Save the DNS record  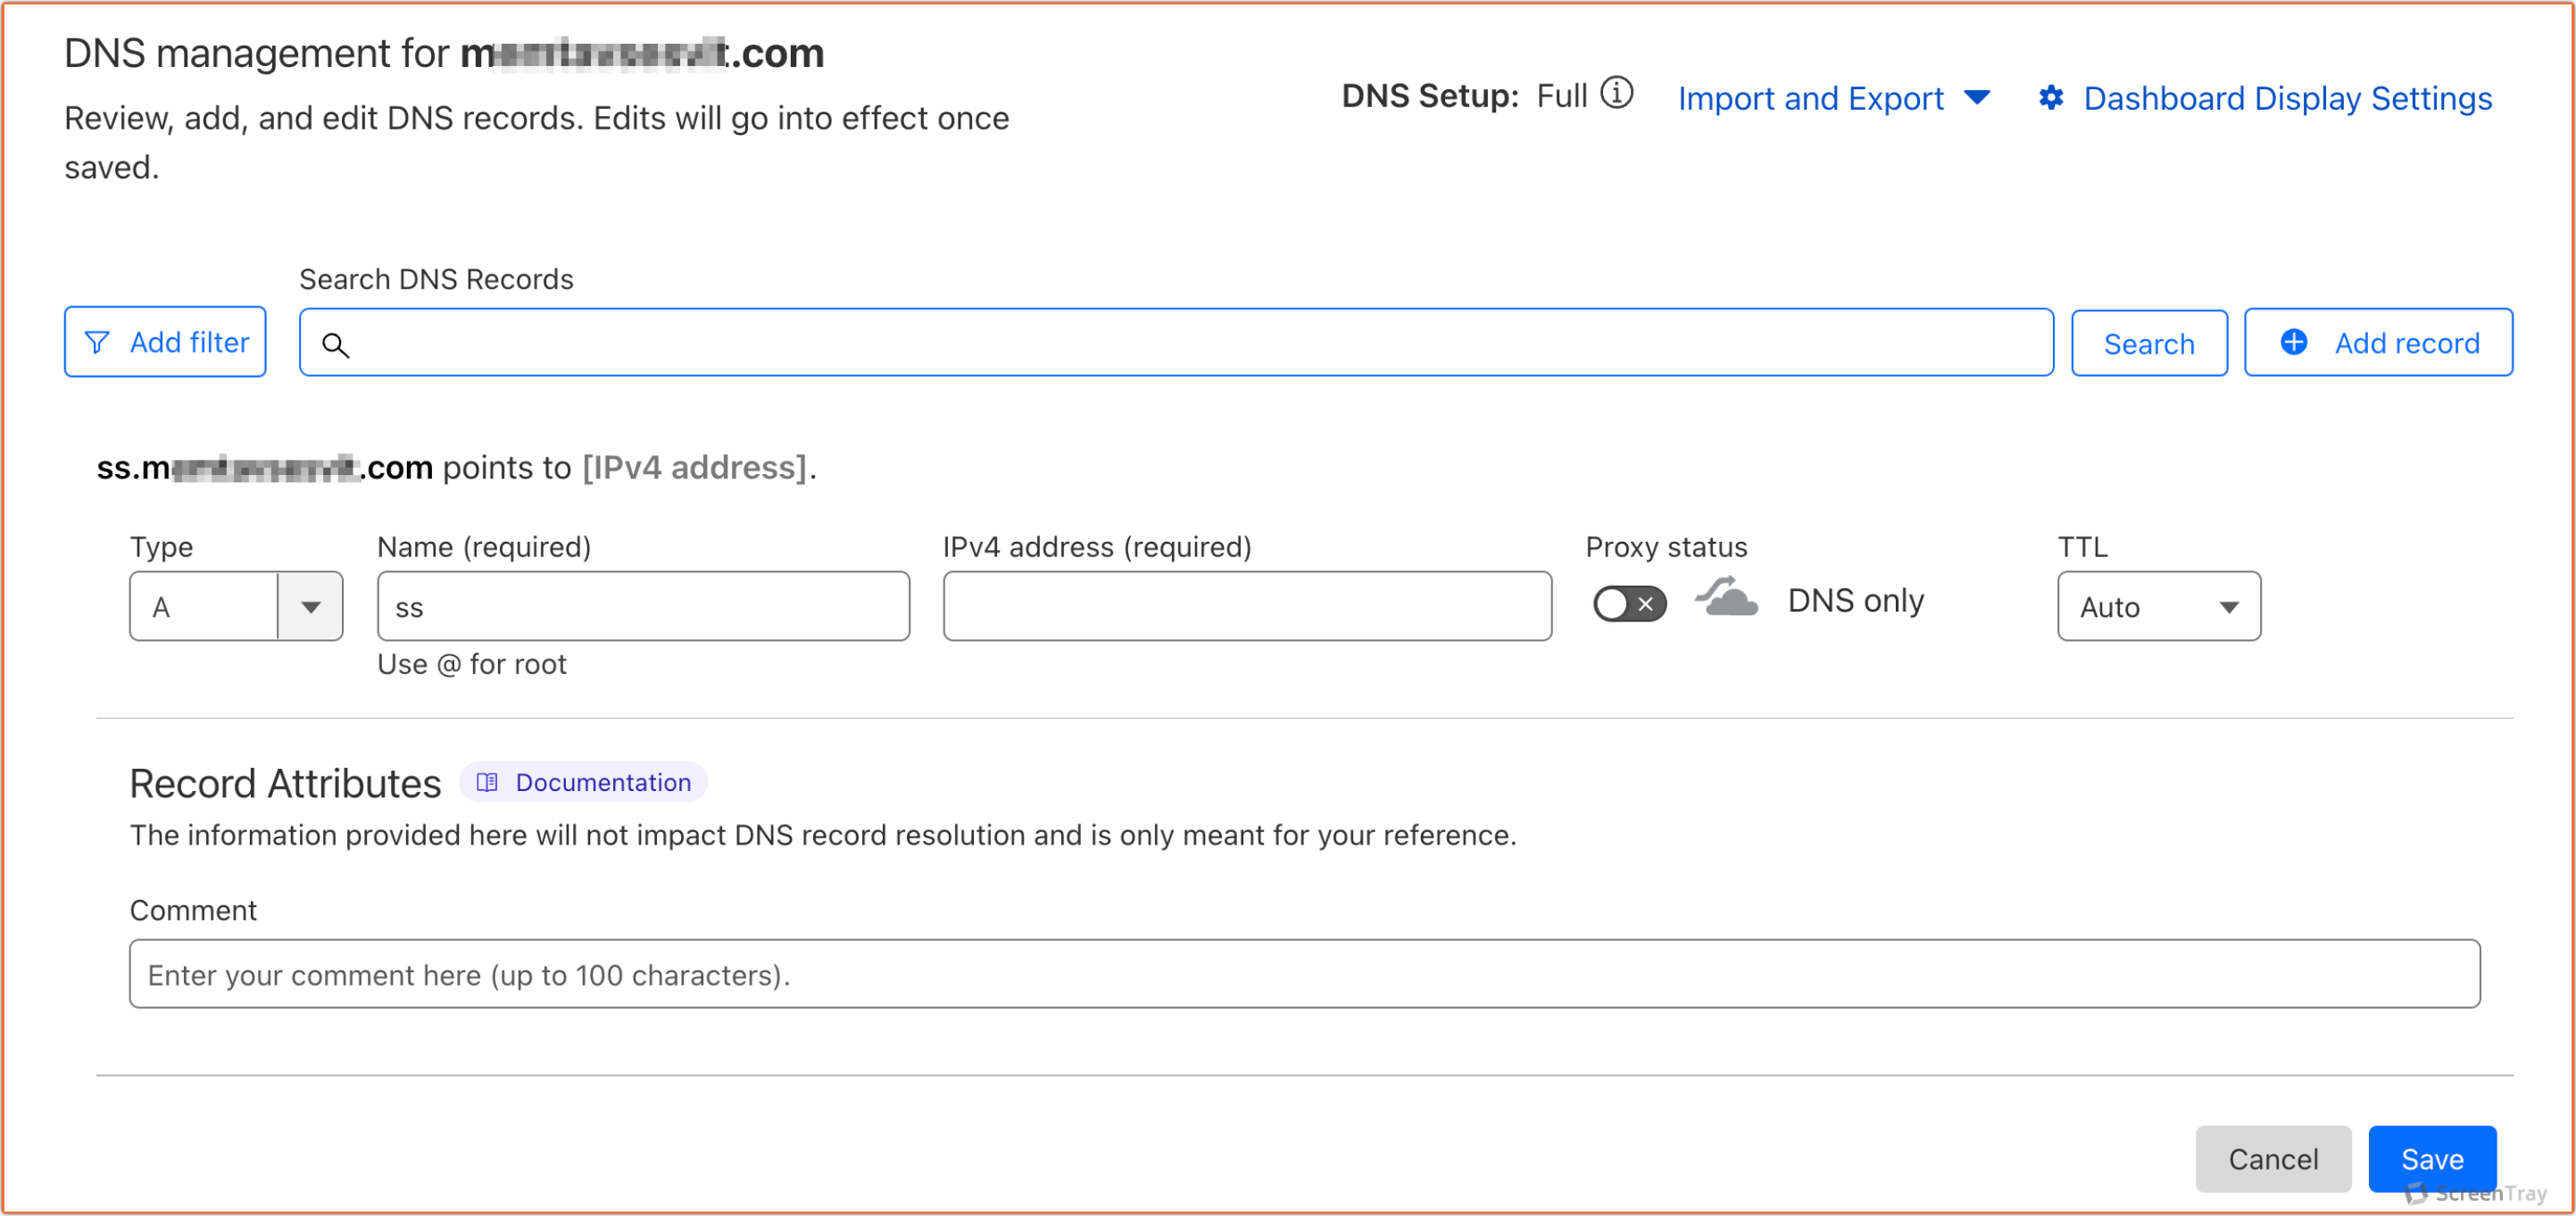coord(2433,1158)
